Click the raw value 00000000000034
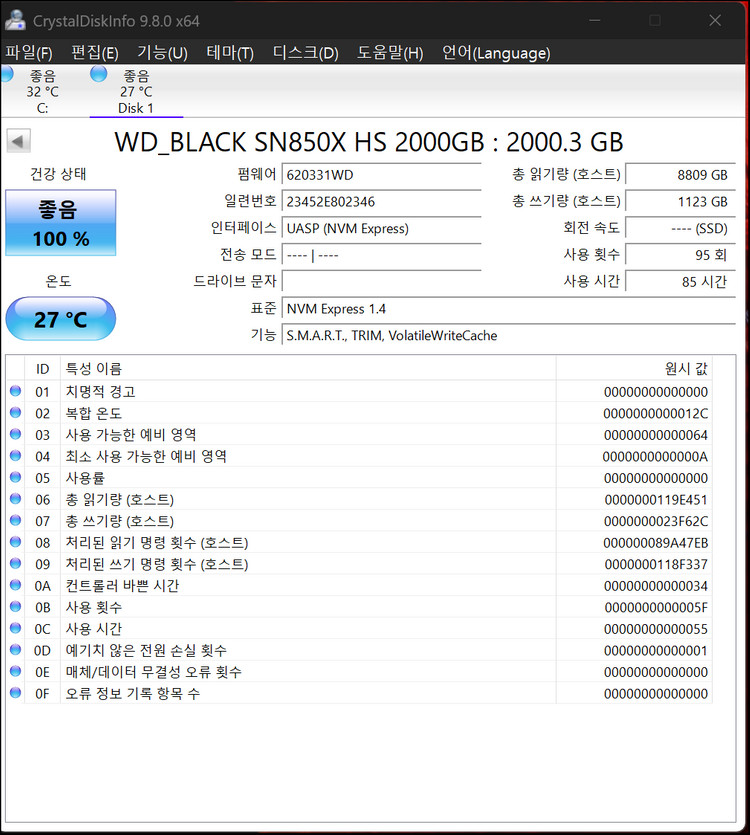 coord(655,586)
